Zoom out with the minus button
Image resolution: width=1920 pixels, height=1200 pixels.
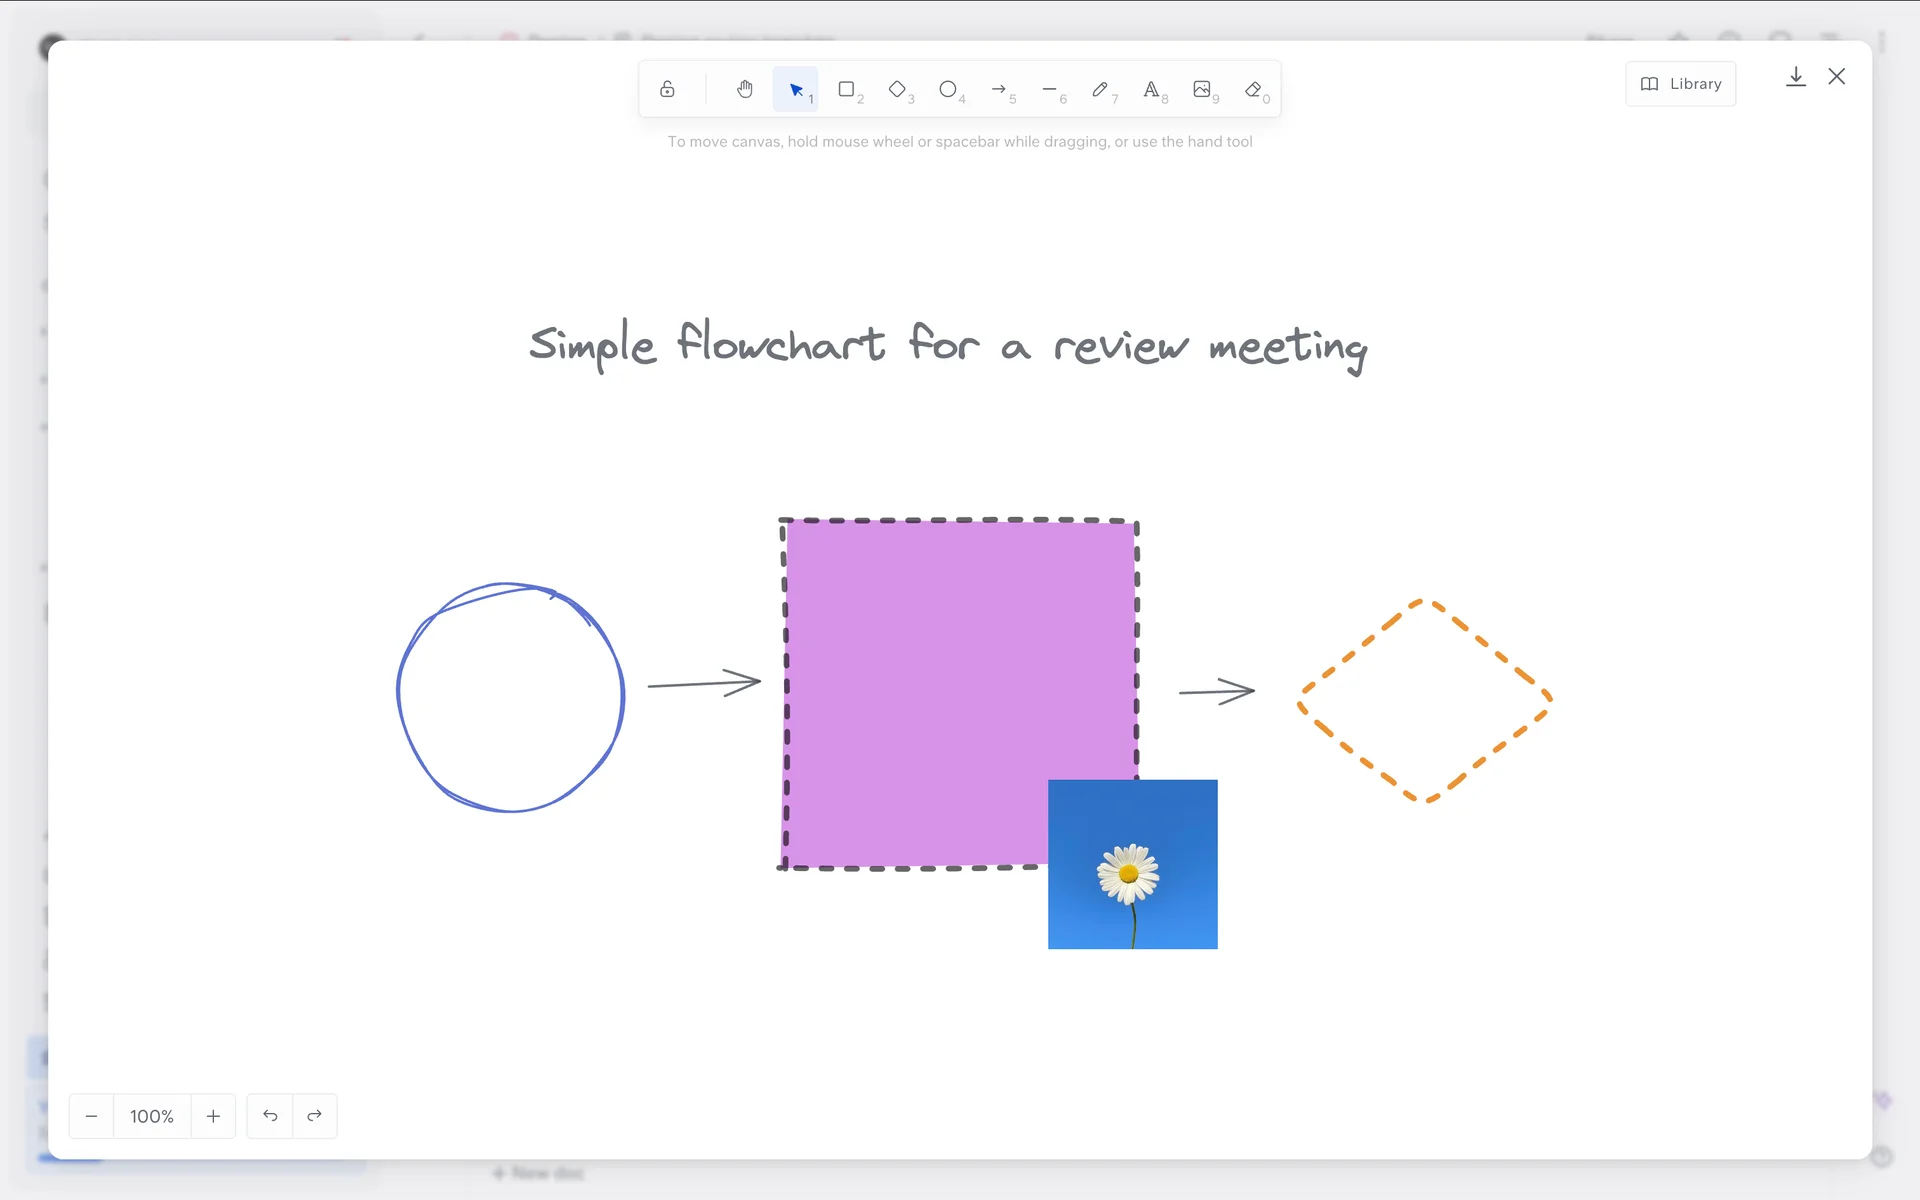point(91,1116)
